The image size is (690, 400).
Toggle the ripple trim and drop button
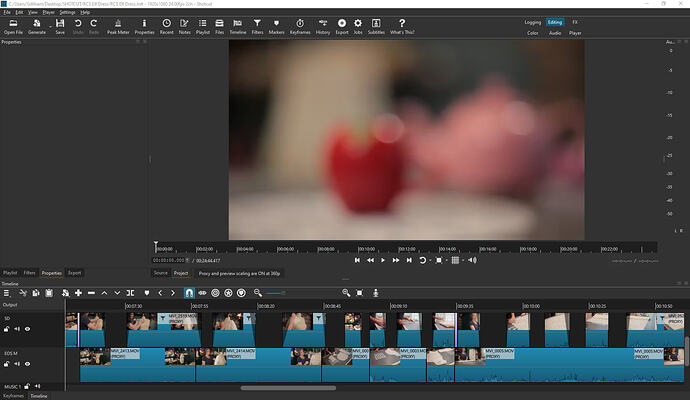coord(215,293)
